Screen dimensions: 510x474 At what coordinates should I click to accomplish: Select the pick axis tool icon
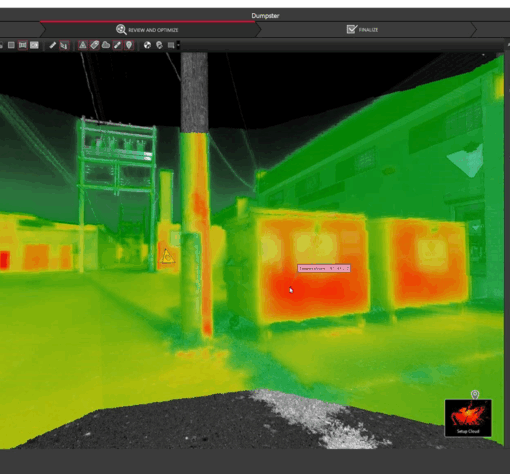pos(64,45)
